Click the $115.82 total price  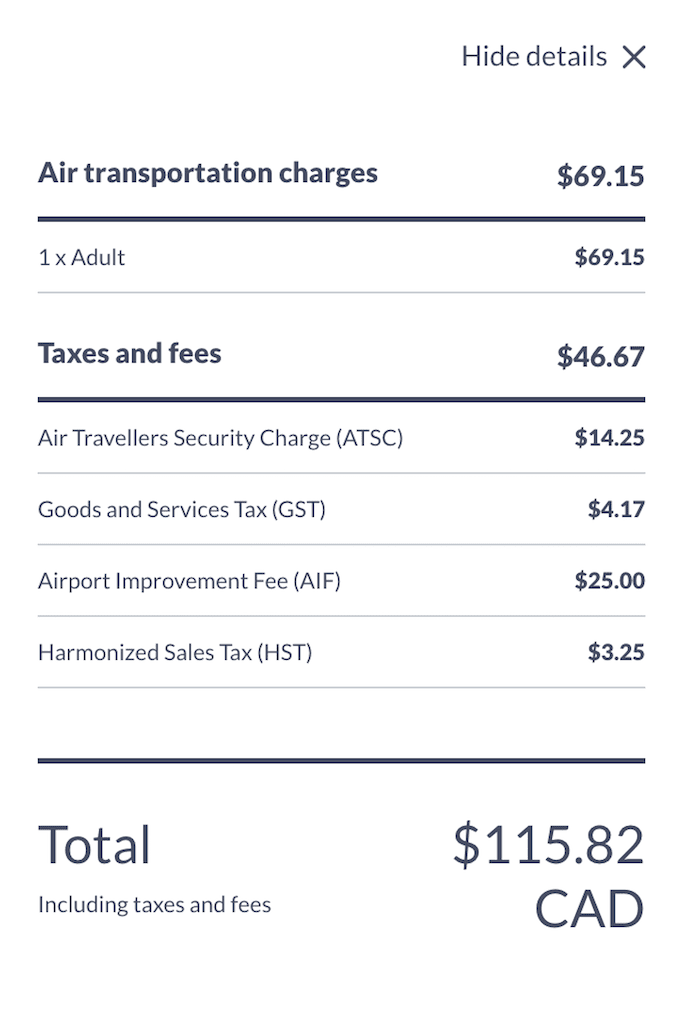click(548, 844)
